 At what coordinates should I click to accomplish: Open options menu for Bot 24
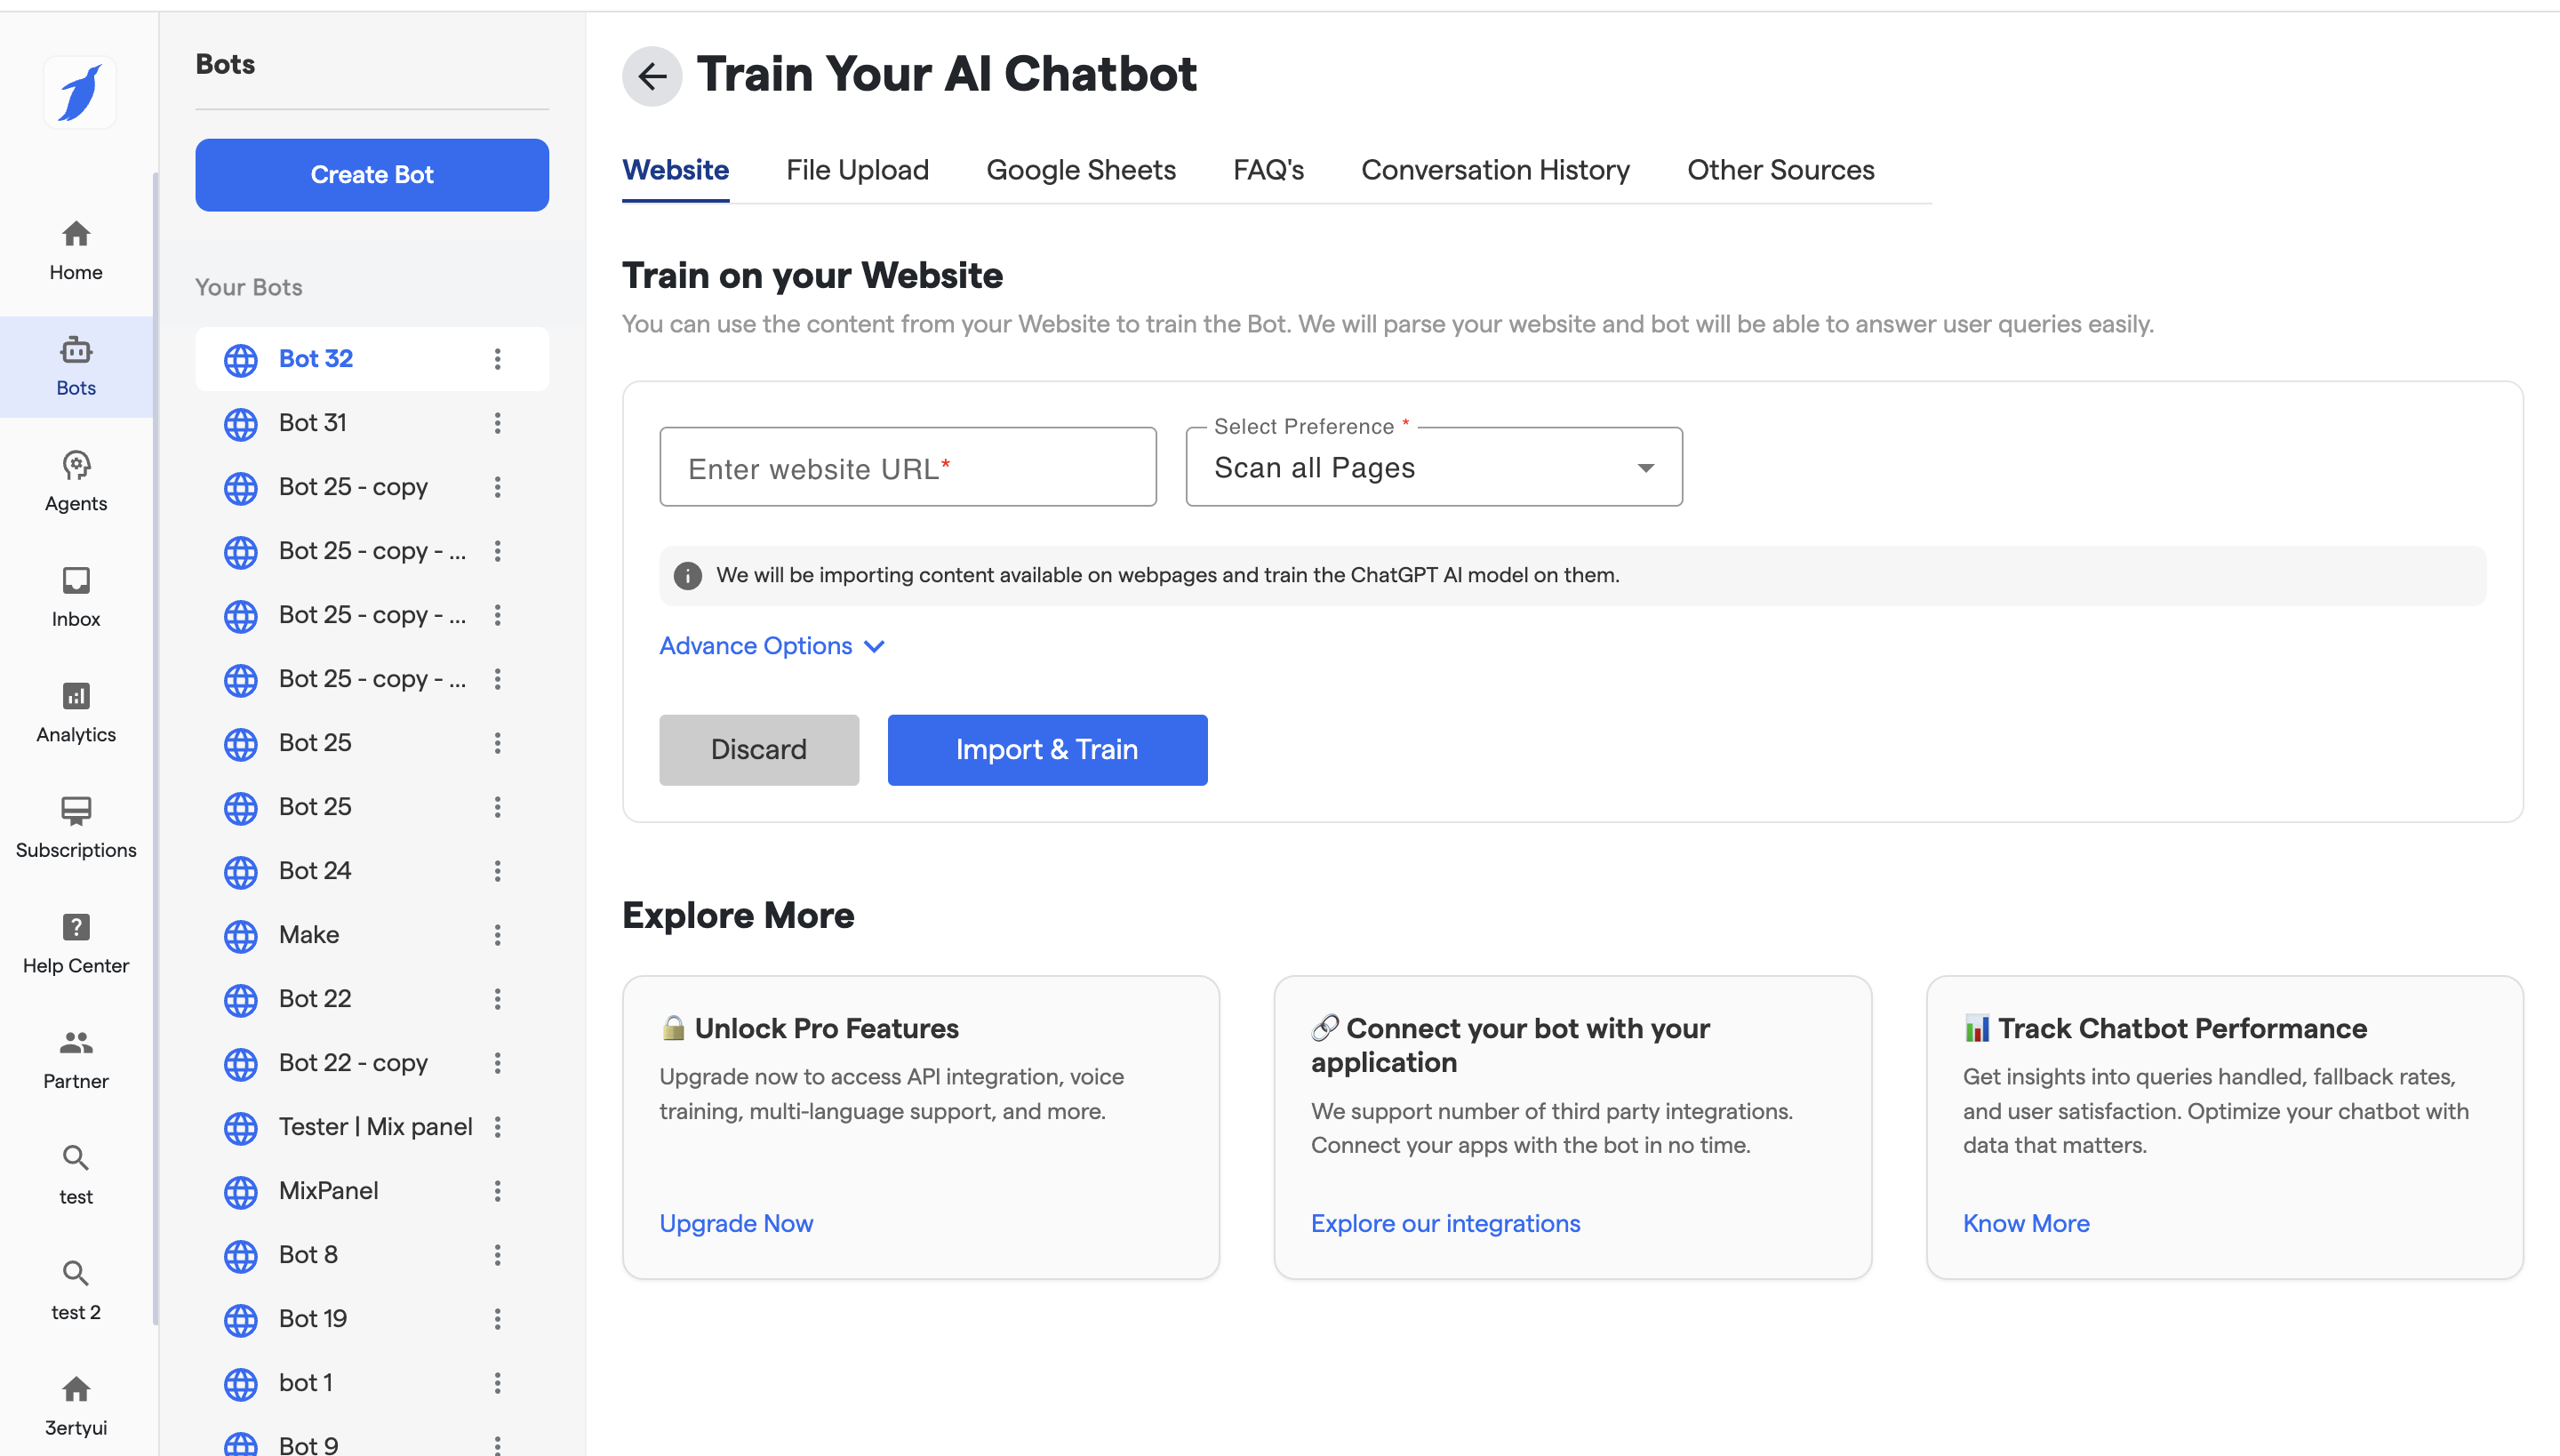pyautogui.click(x=497, y=871)
